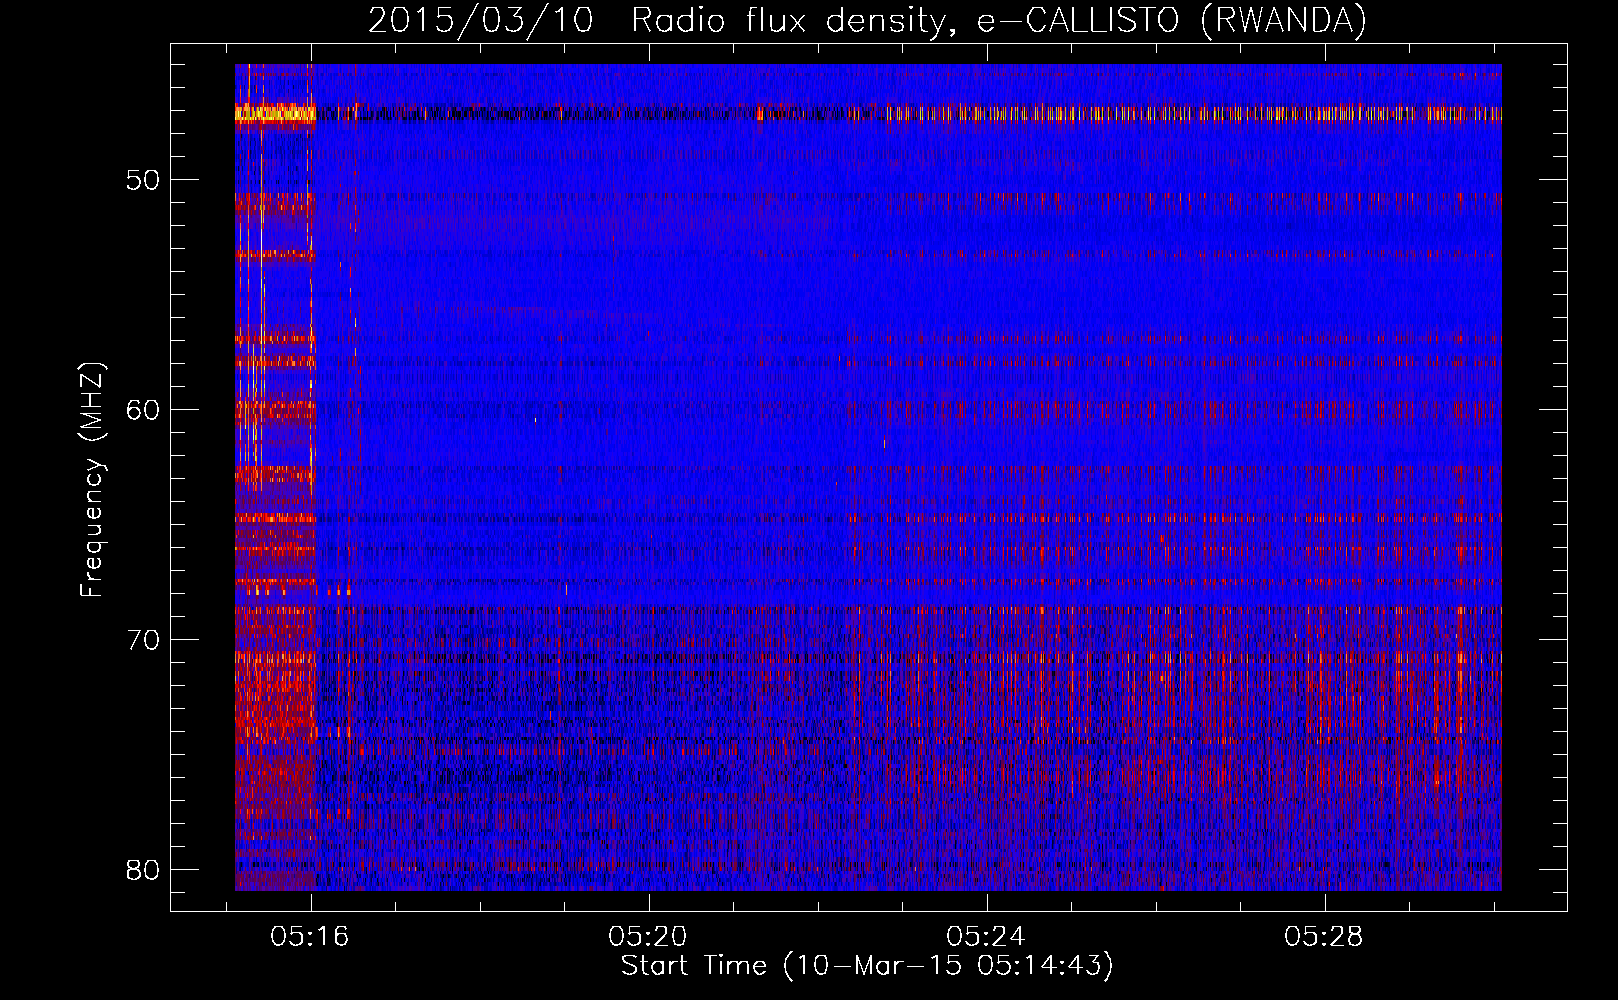Click the 'Start Time (10-Mar-15 05:14:43)' label

867,966
